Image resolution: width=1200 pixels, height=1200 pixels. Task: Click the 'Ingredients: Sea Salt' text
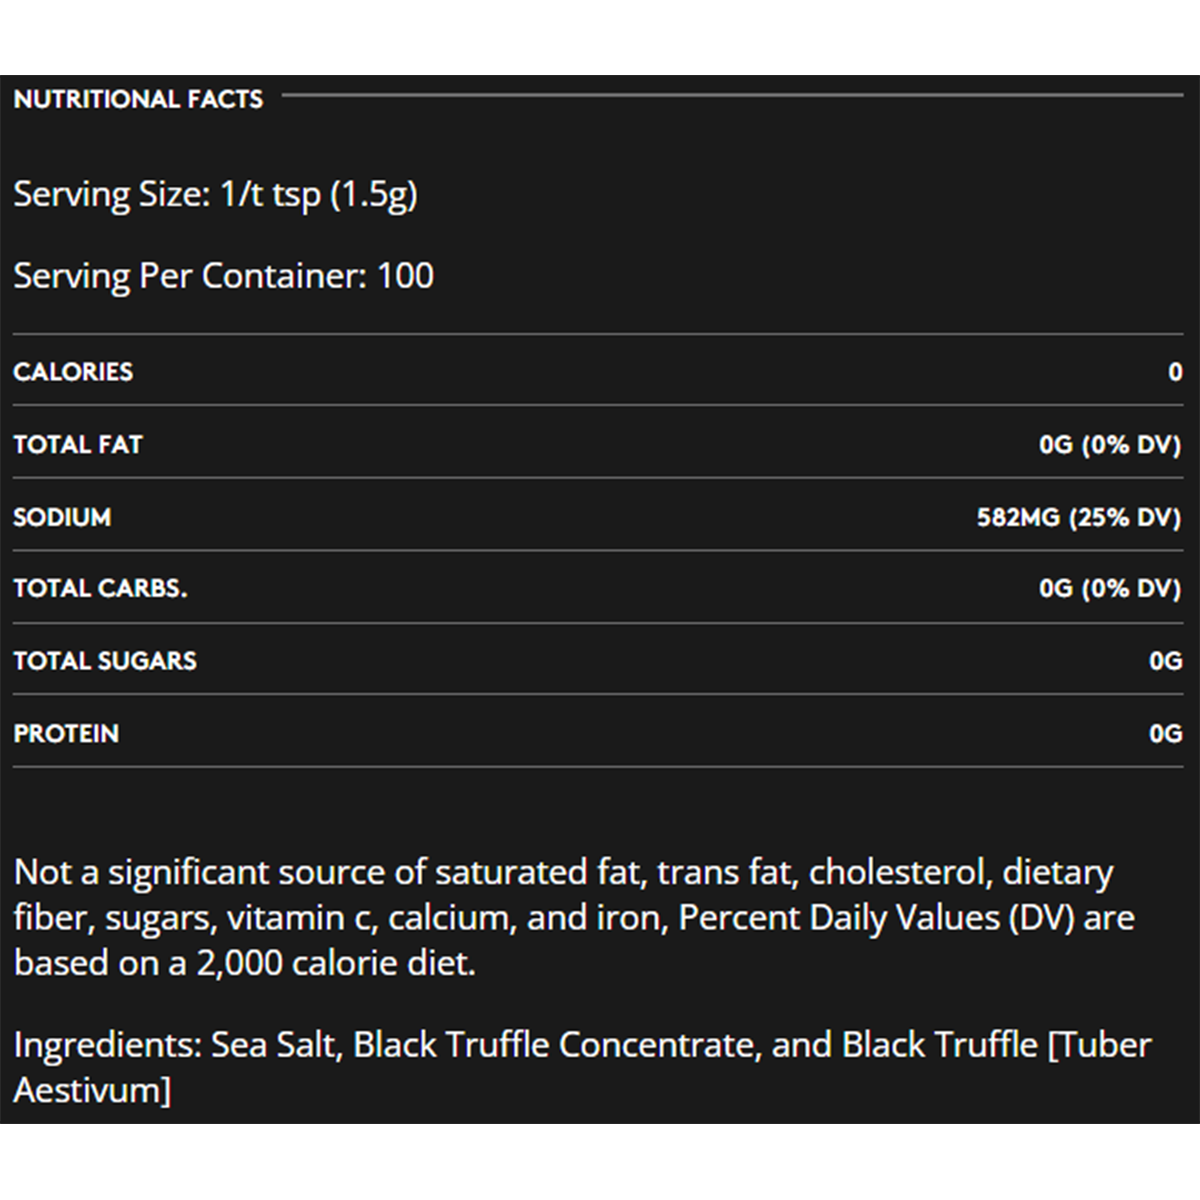pyautogui.click(x=178, y=1045)
